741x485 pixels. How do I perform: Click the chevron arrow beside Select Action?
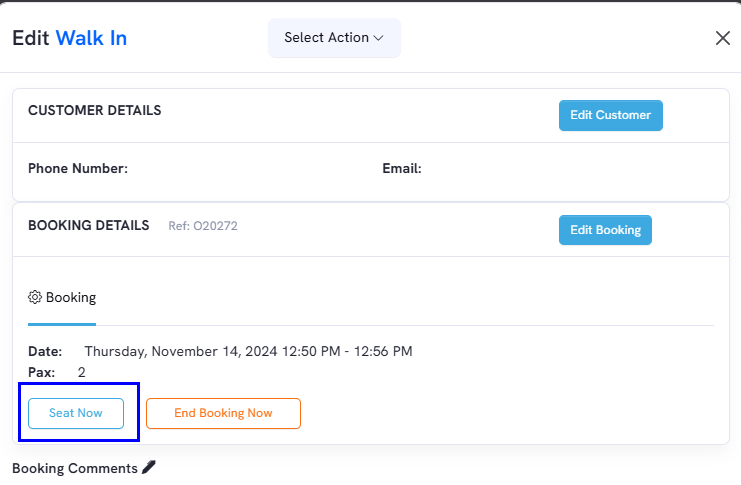[379, 38]
